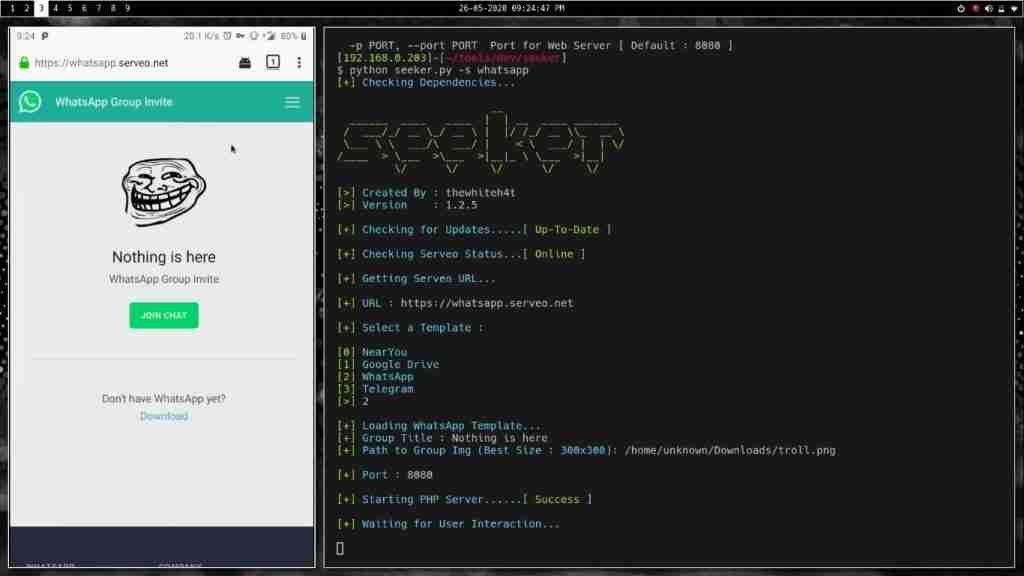Viewport: 1024px width, 576px height.
Task: Click the WhatsApp Group Invite header title
Action: [x=114, y=102]
